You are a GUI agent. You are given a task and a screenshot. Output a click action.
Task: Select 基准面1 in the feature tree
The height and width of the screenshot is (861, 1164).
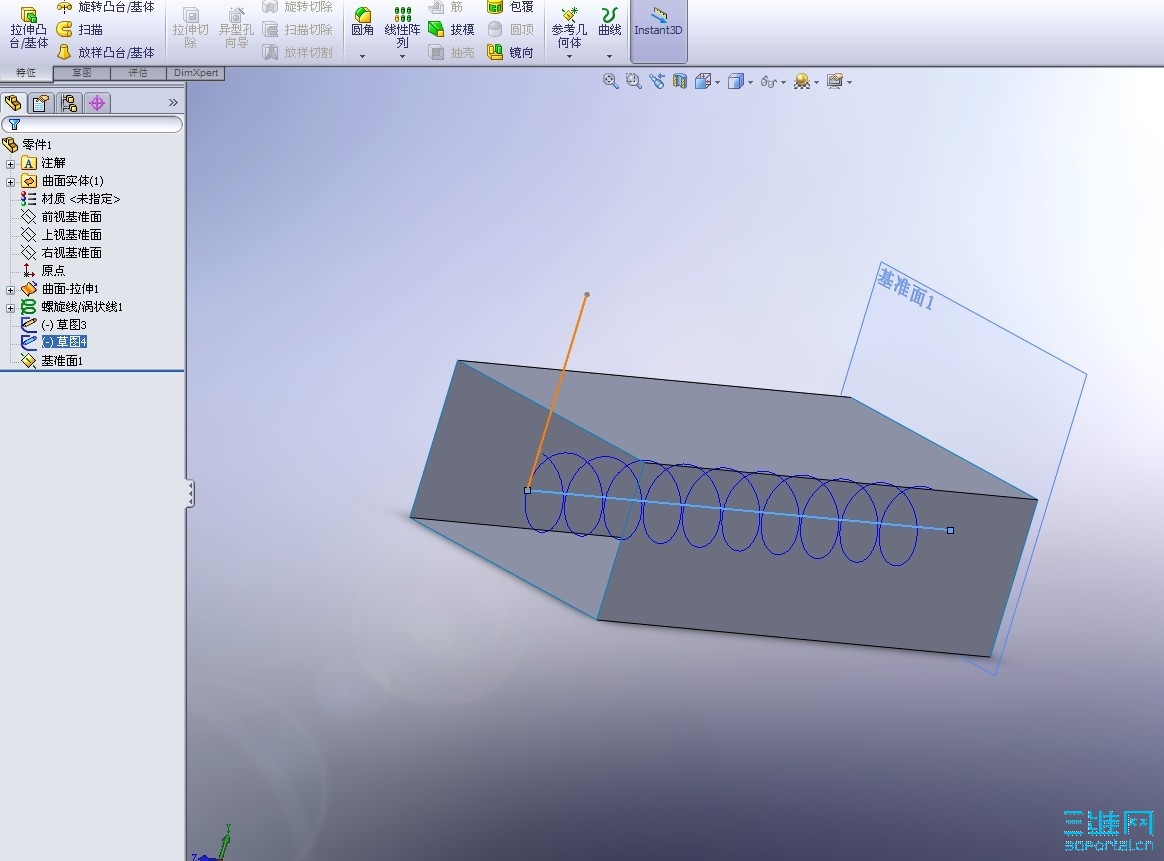click(52, 361)
